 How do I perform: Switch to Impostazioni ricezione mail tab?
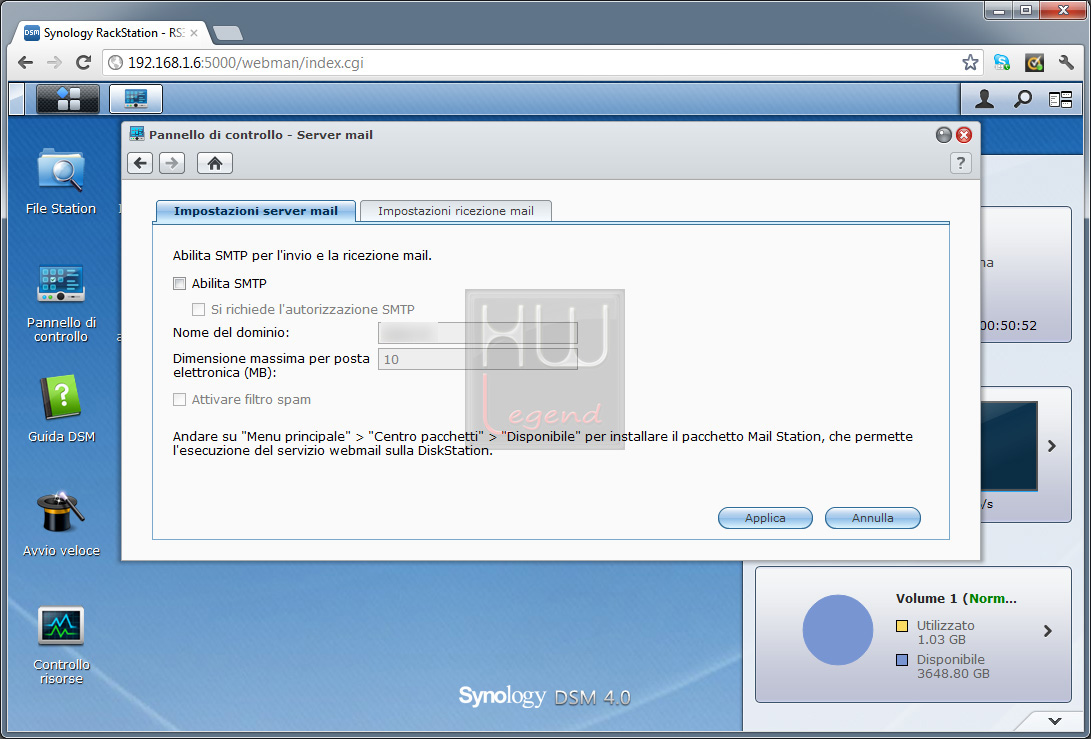tap(456, 211)
